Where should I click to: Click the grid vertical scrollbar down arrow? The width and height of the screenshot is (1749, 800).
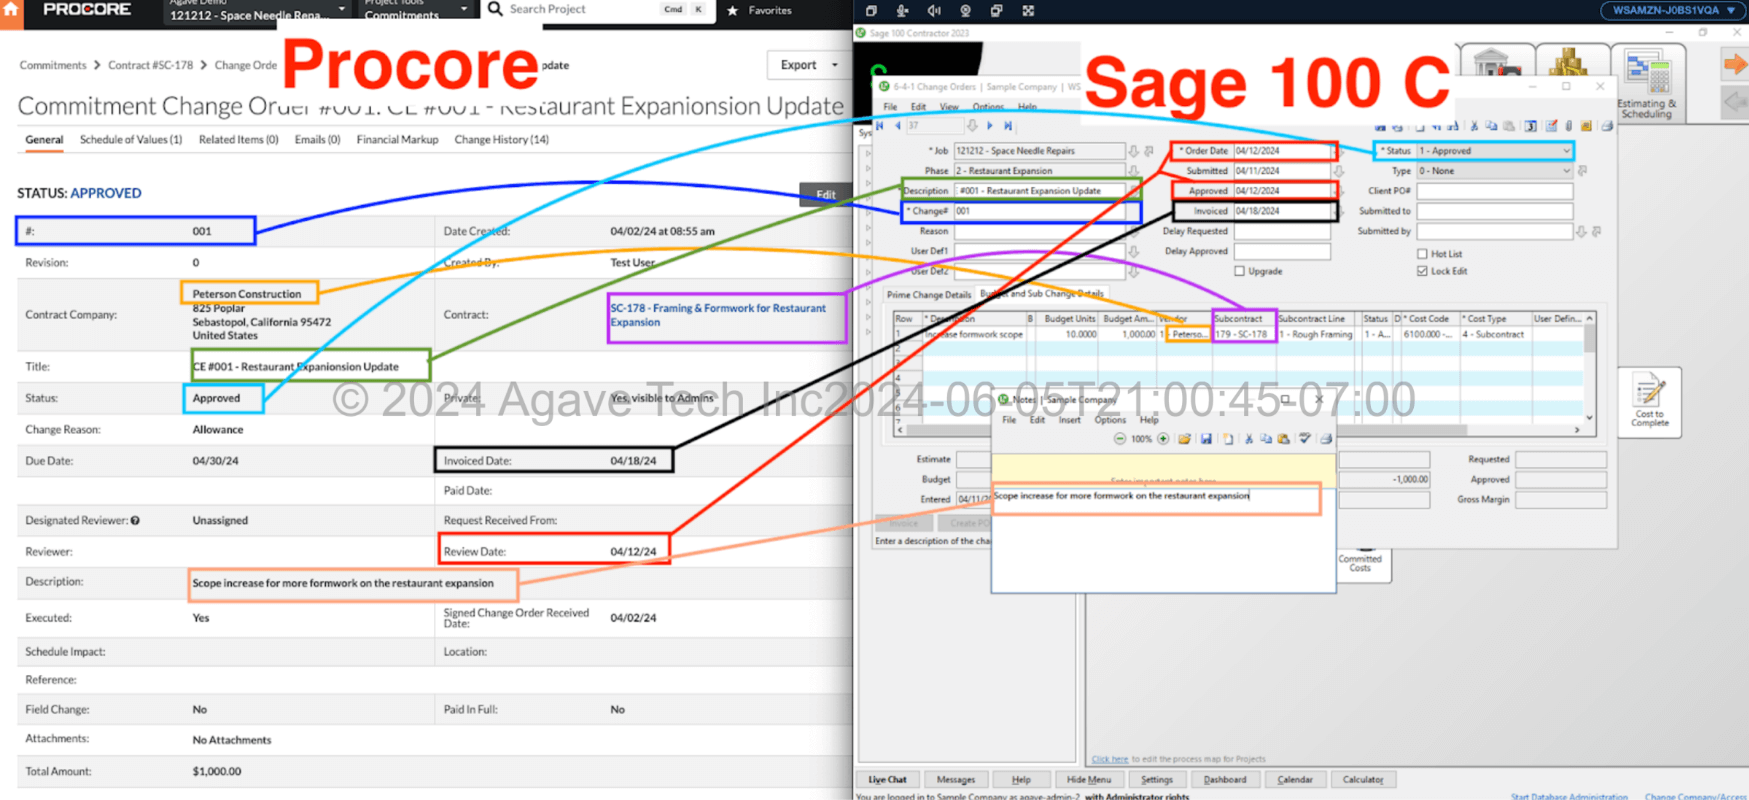(1590, 418)
